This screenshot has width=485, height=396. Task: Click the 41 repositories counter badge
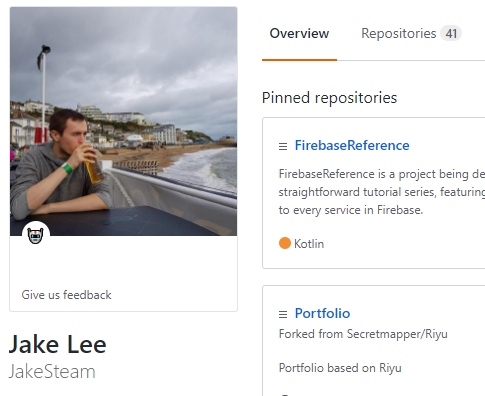click(451, 33)
